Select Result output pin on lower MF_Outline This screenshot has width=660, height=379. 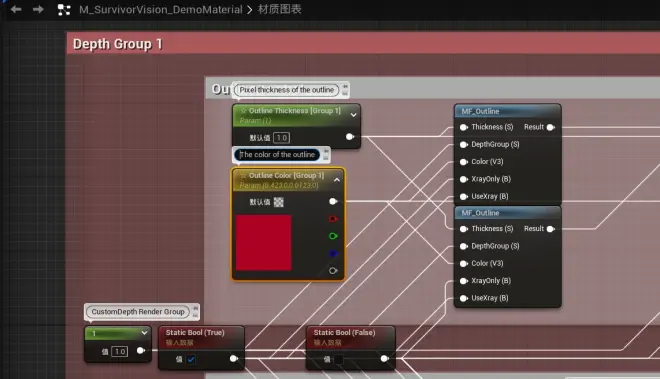click(x=551, y=229)
